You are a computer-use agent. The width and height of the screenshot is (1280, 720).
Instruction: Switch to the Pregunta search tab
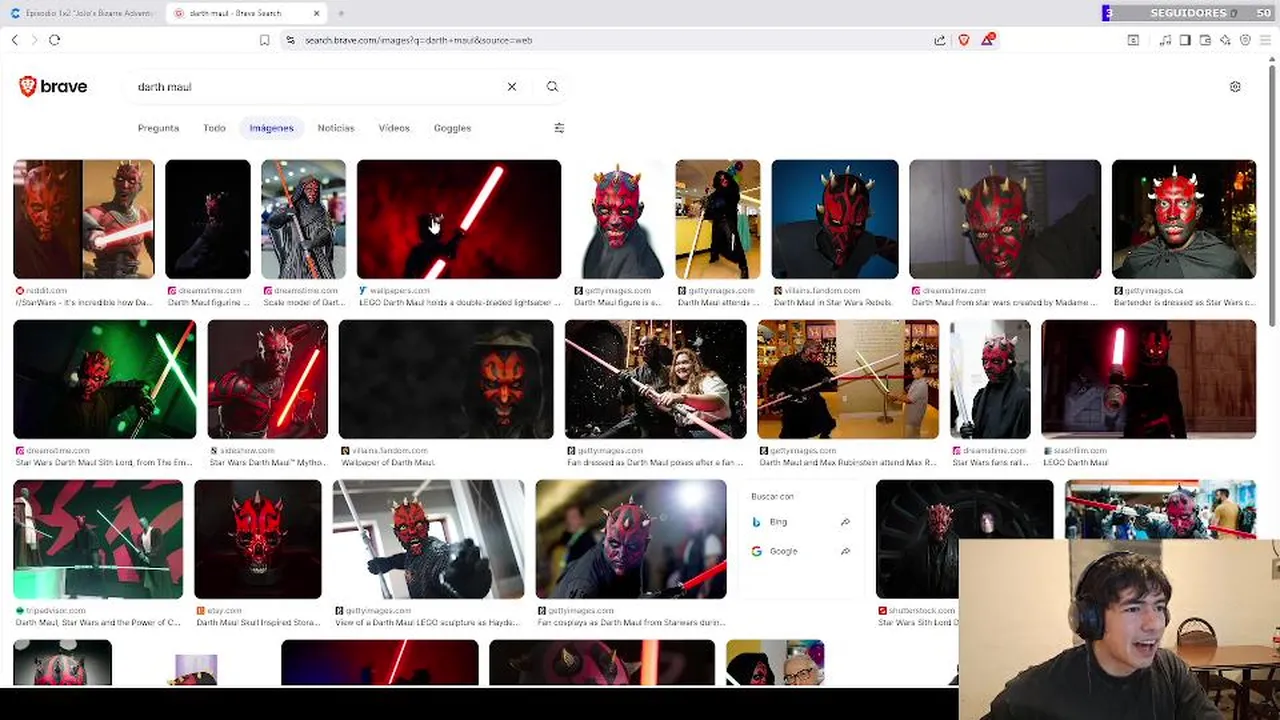pyautogui.click(x=158, y=128)
